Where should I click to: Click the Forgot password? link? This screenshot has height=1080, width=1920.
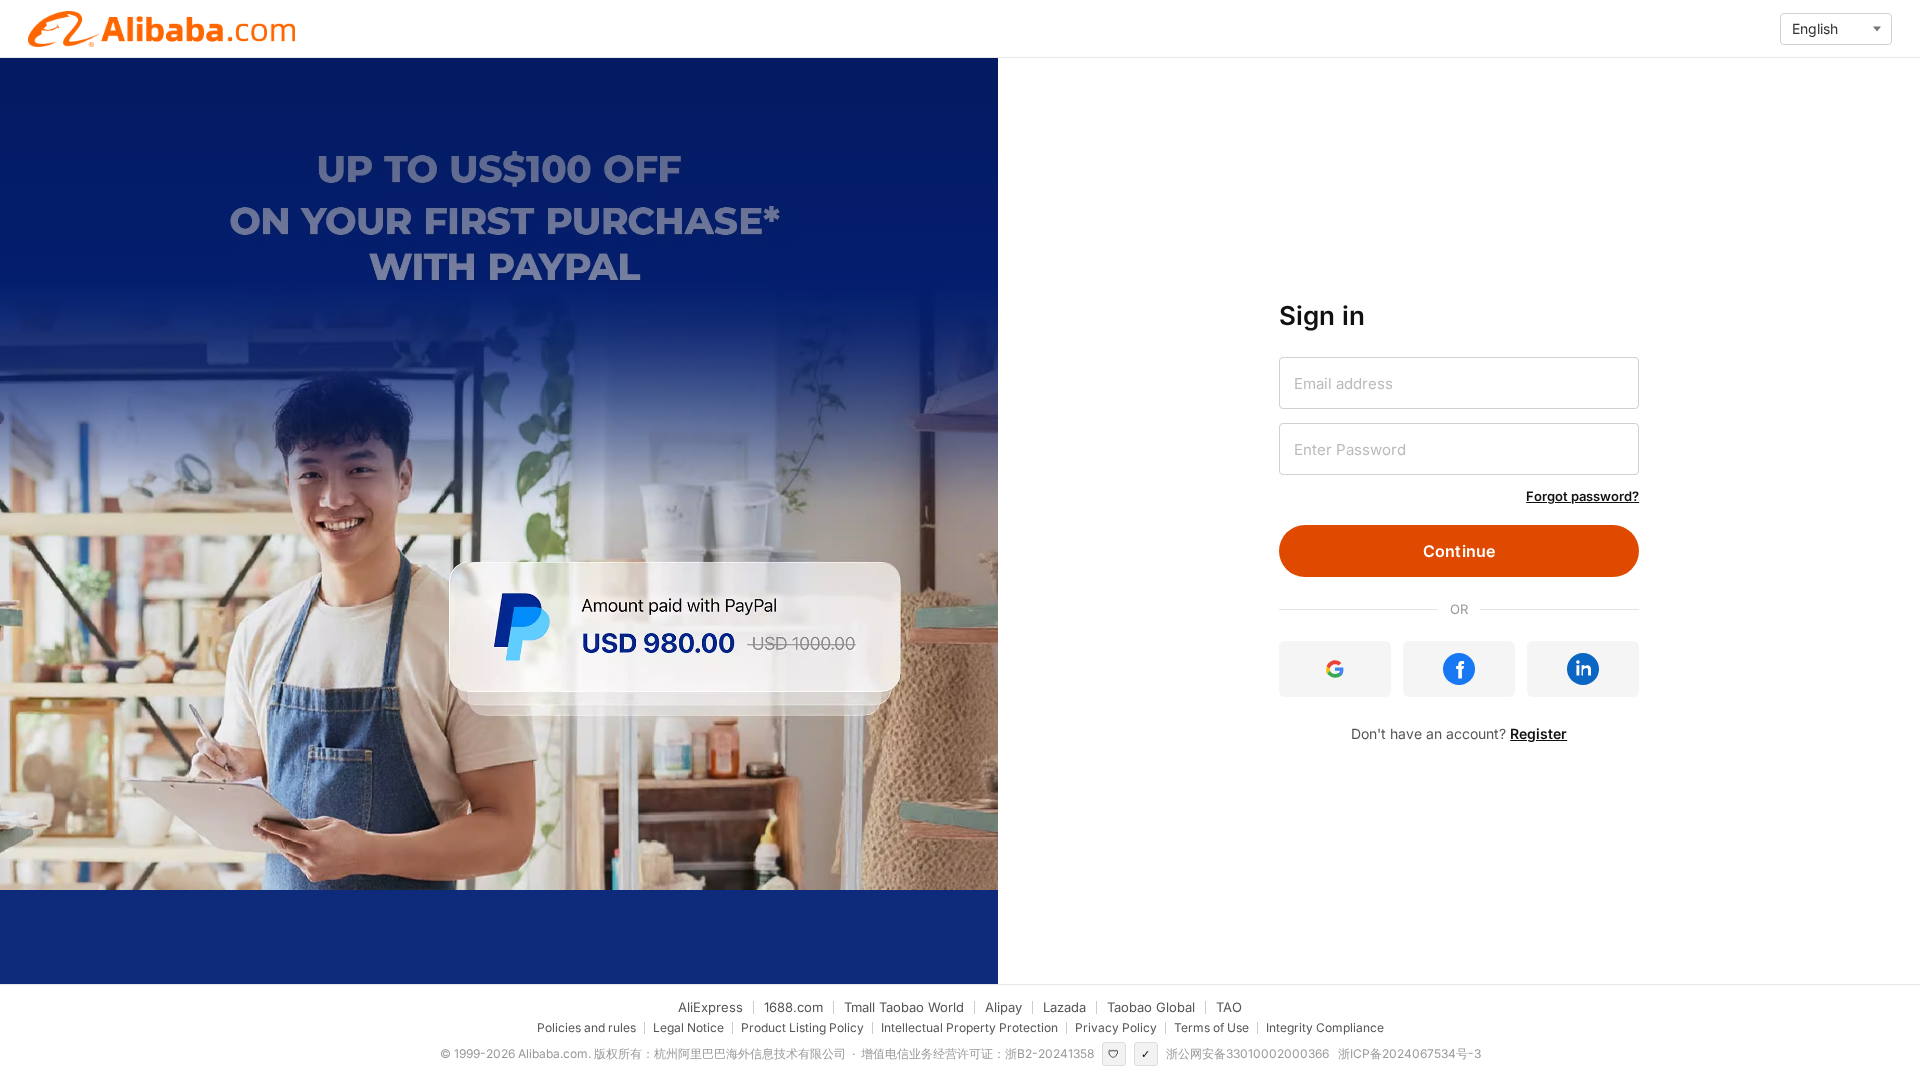click(1582, 496)
